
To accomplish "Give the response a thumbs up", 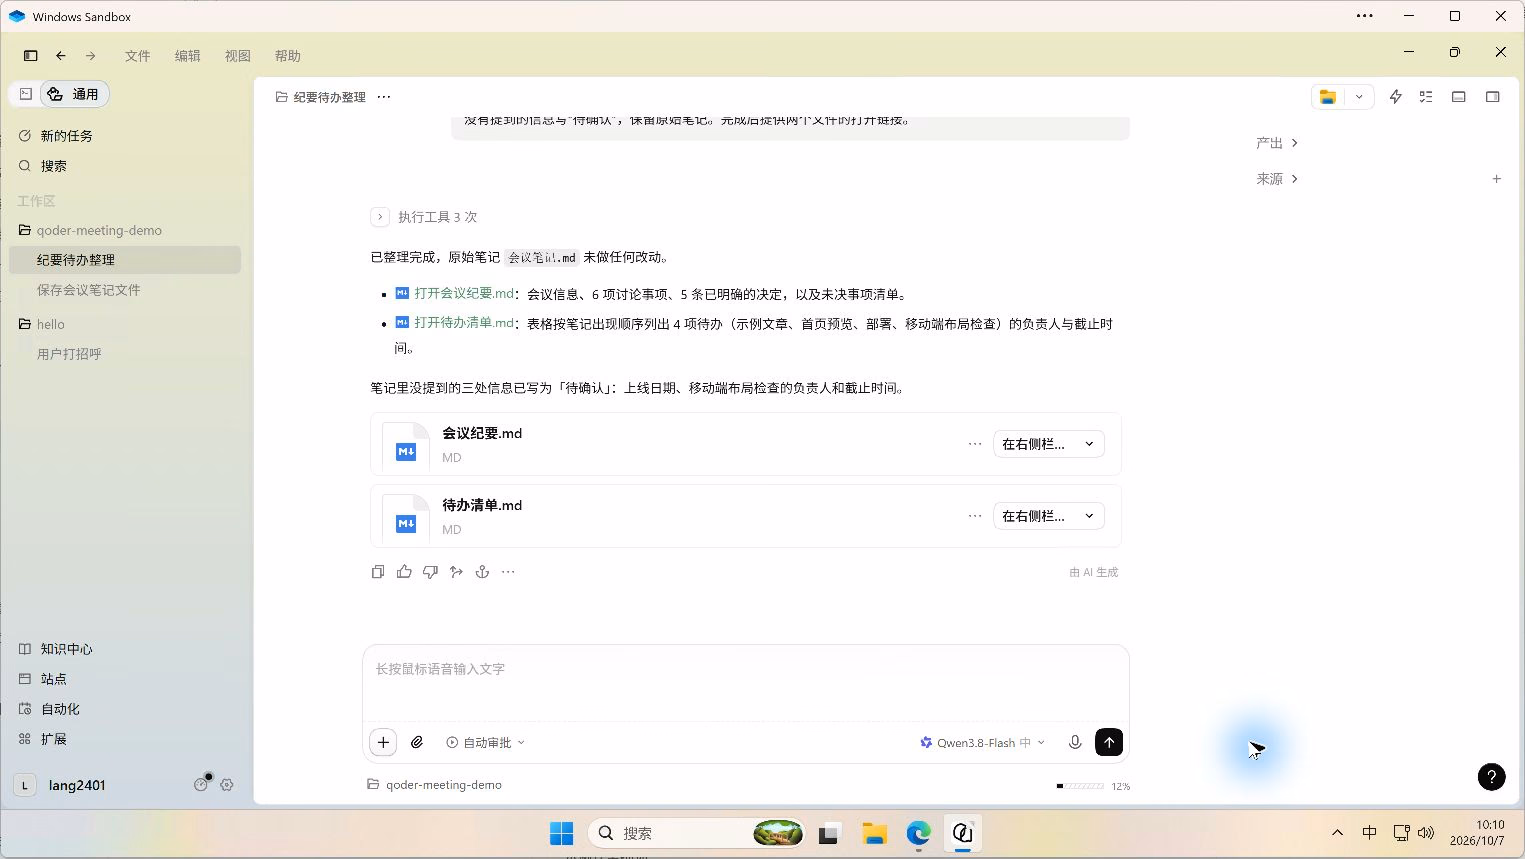I will click(x=404, y=572).
